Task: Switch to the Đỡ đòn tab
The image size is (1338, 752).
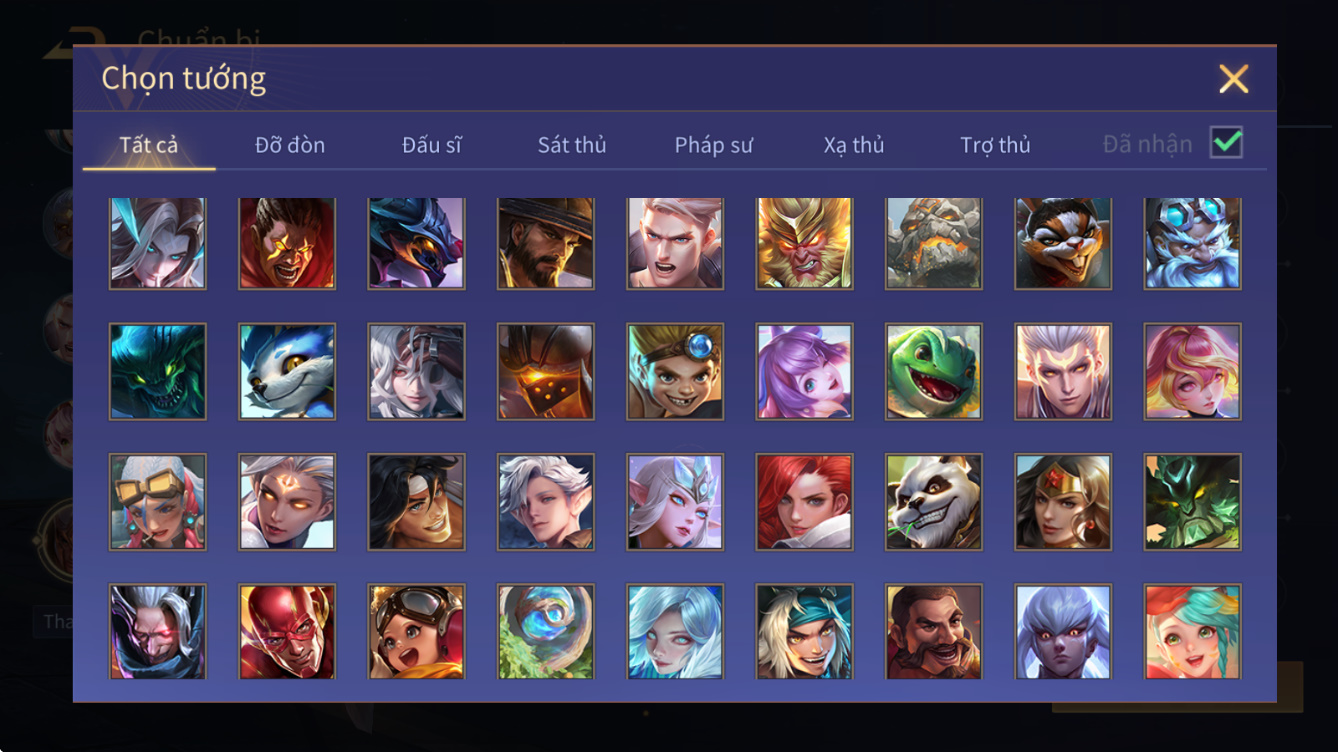Action: pyautogui.click(x=290, y=145)
